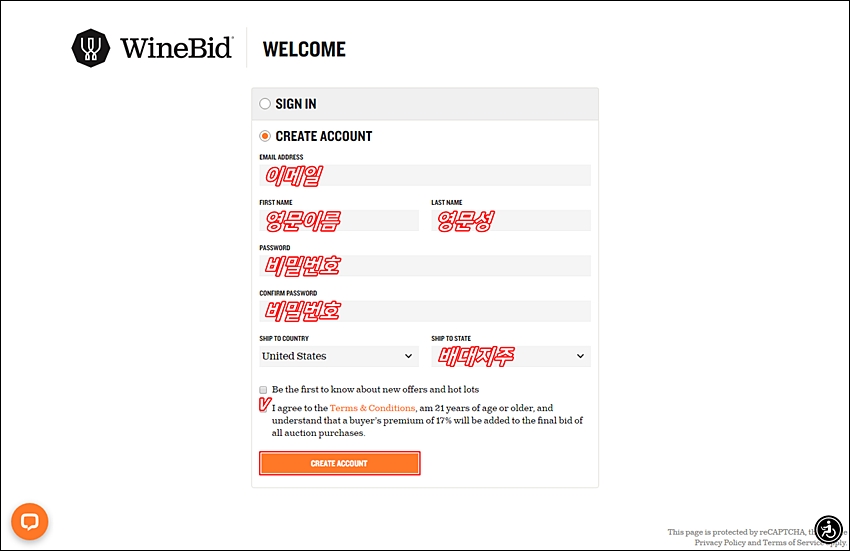Select the Create Account radio button
This screenshot has height=551, width=850.
click(x=265, y=136)
